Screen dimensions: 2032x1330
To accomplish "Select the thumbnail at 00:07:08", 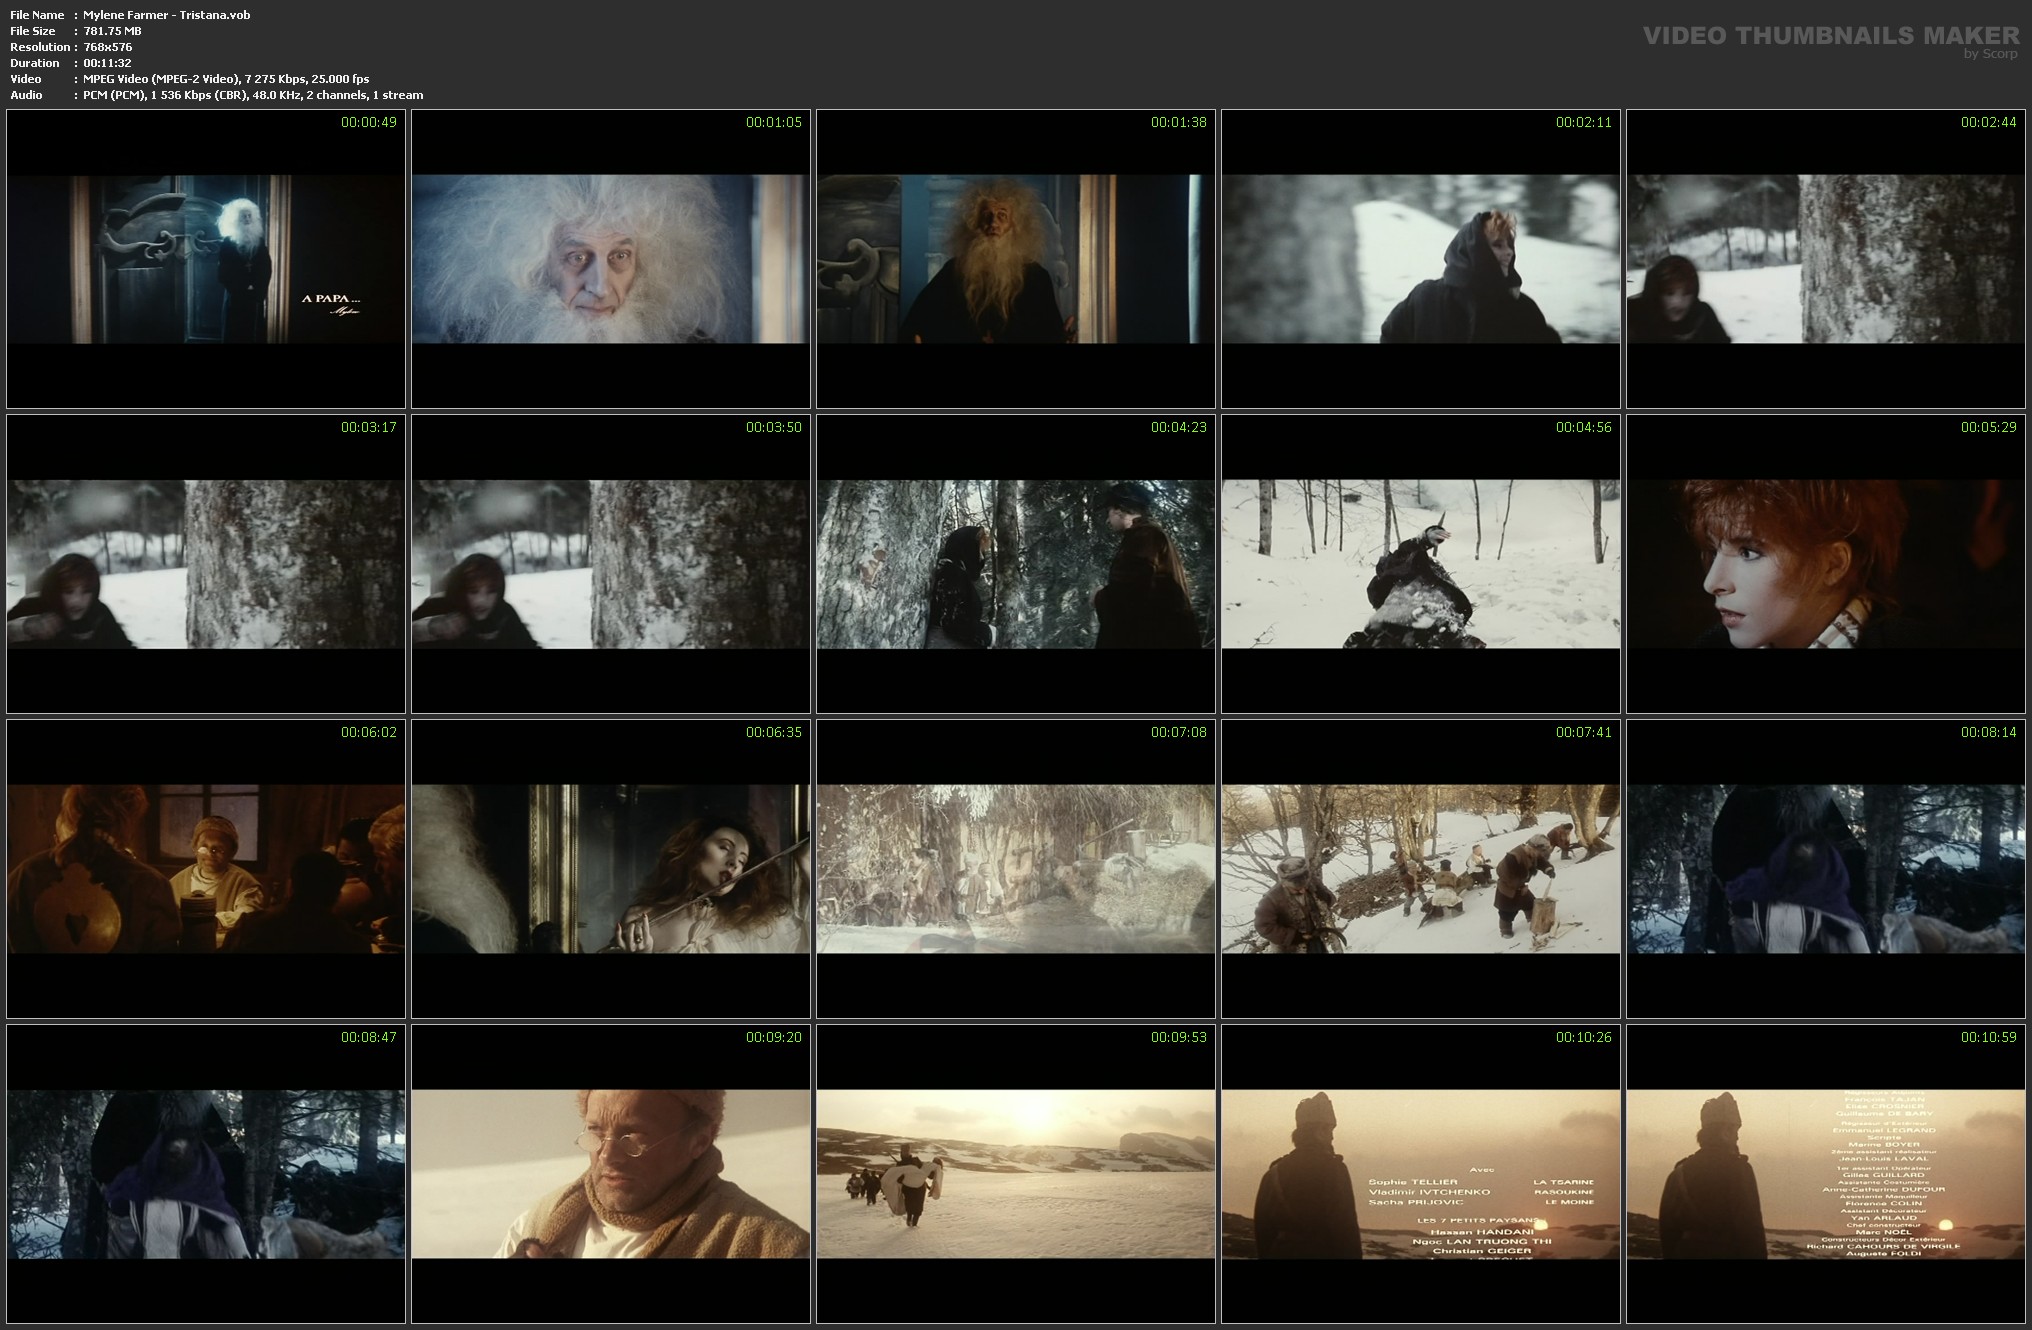I will click(1016, 869).
